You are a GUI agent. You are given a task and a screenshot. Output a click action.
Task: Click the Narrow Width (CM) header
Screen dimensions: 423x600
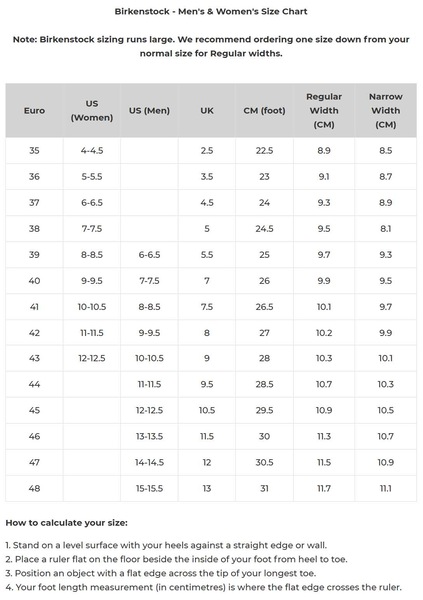pyautogui.click(x=385, y=111)
